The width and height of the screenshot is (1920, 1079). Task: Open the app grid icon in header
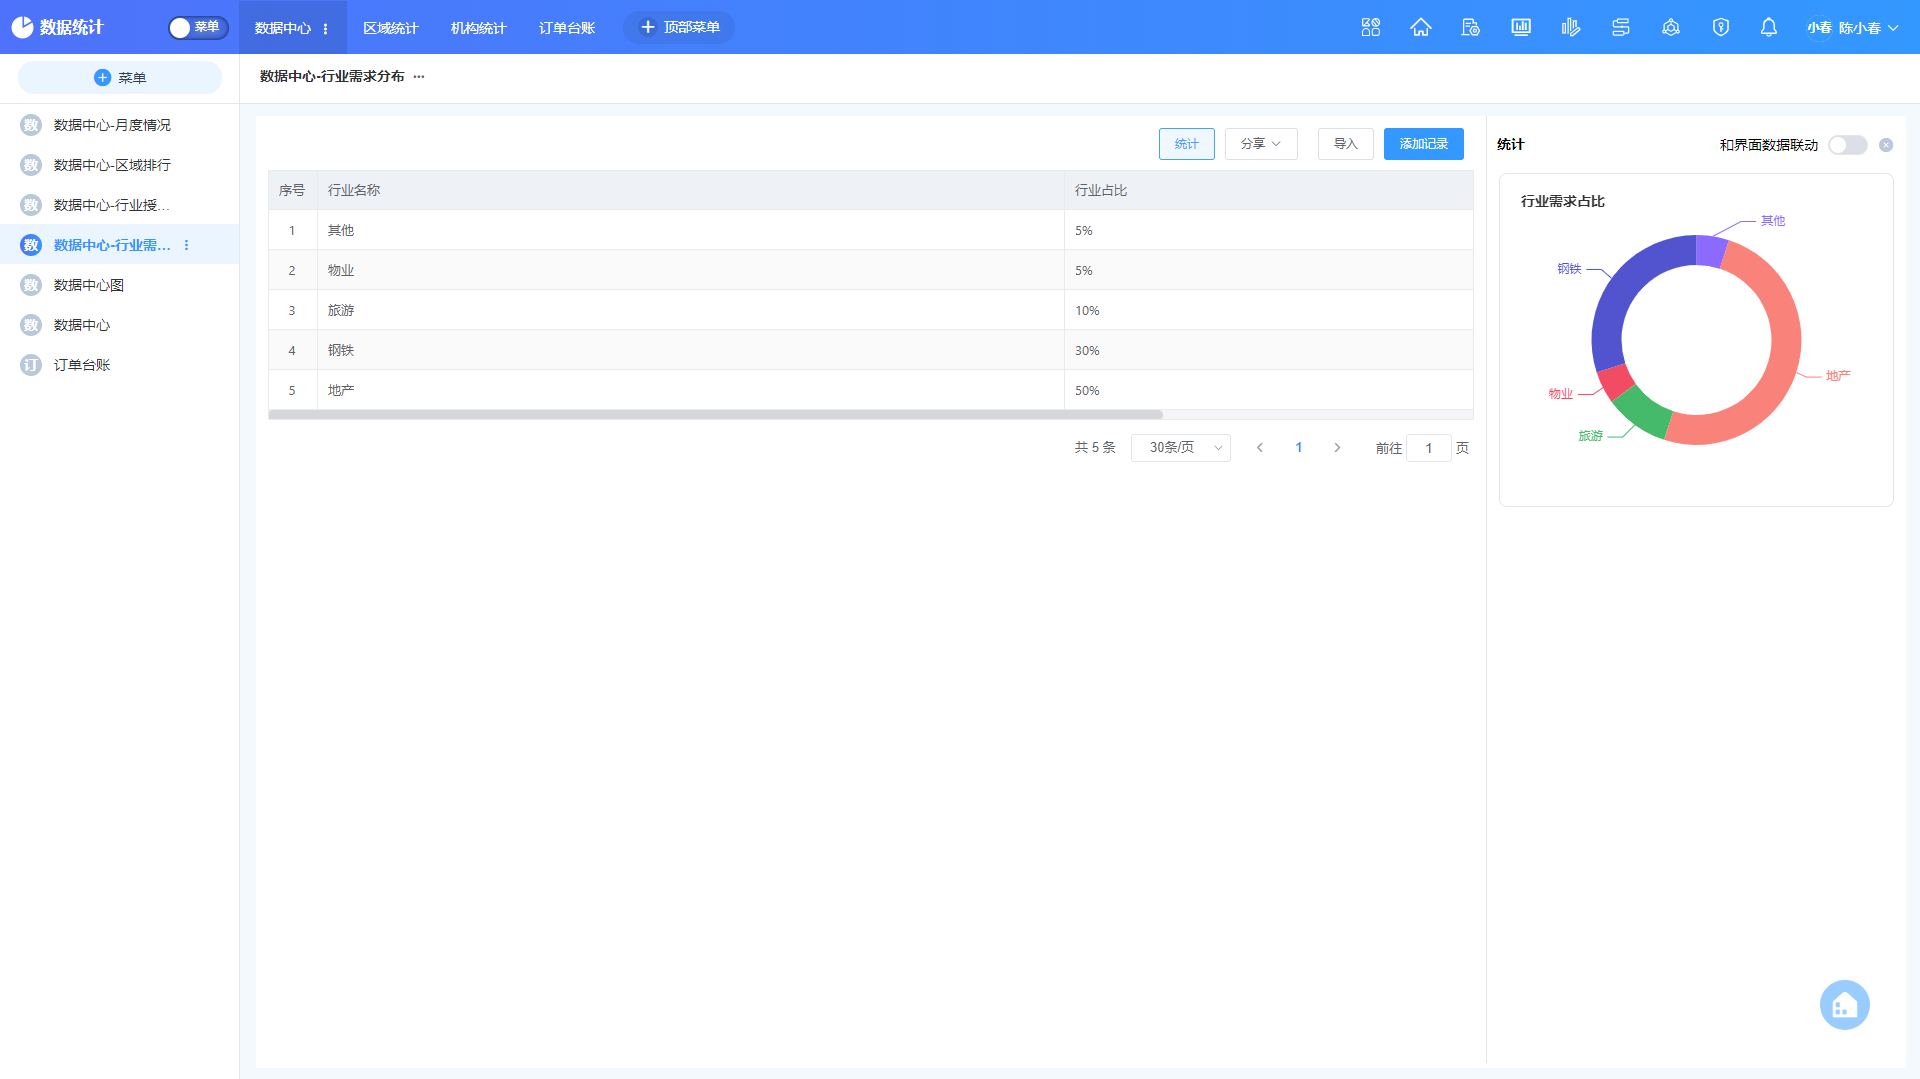tap(1370, 27)
